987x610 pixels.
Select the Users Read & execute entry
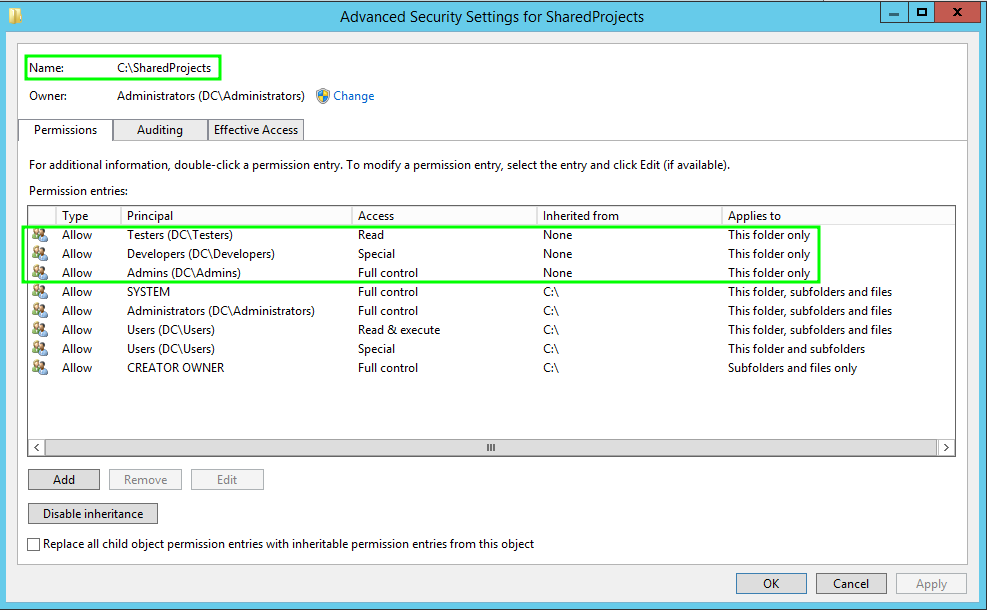tap(170, 330)
